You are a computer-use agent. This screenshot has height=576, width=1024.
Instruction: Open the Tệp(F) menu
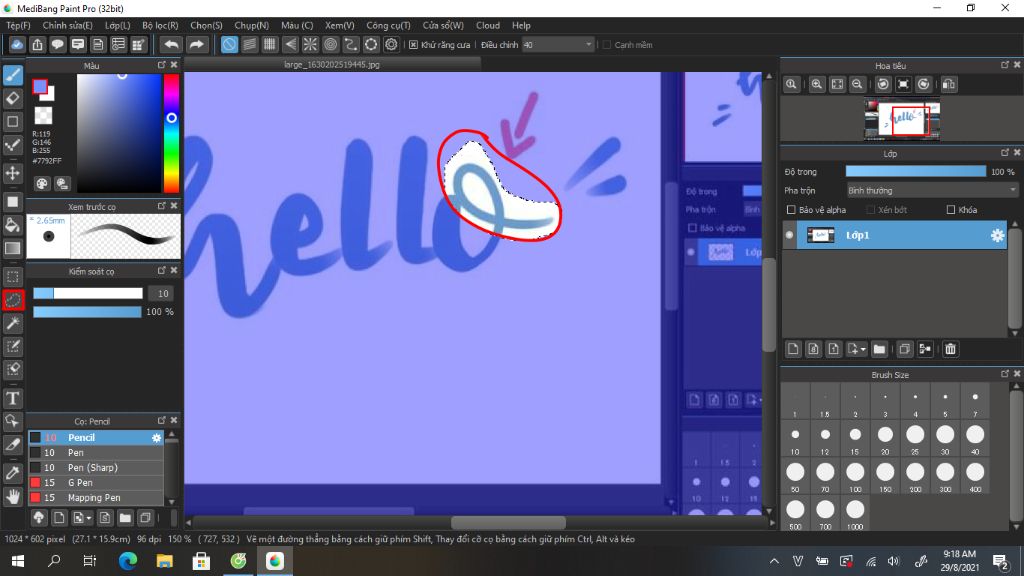pyautogui.click(x=18, y=25)
